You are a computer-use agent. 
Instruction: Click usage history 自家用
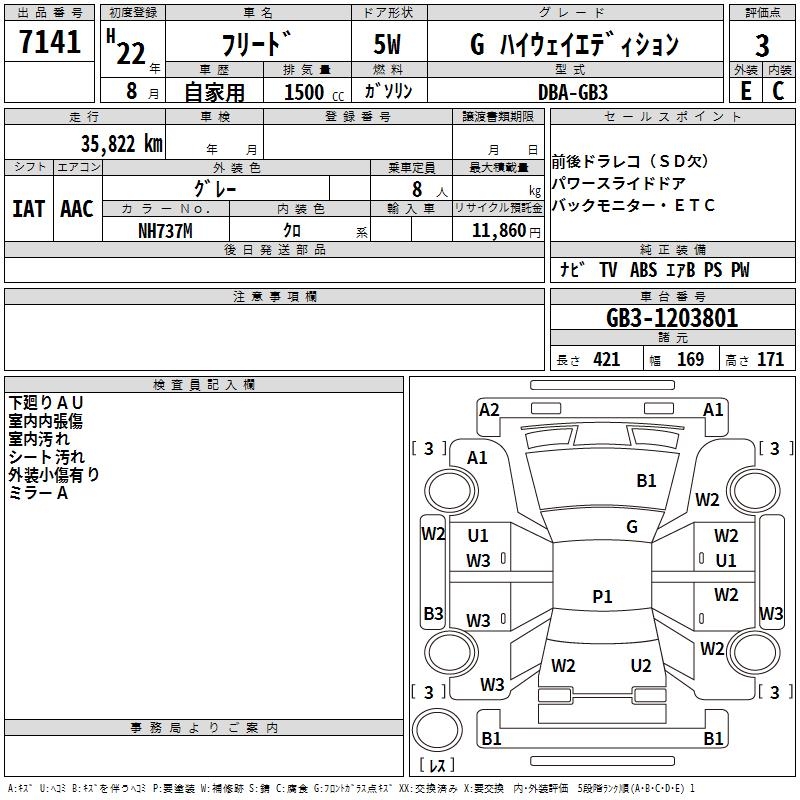[x=214, y=92]
